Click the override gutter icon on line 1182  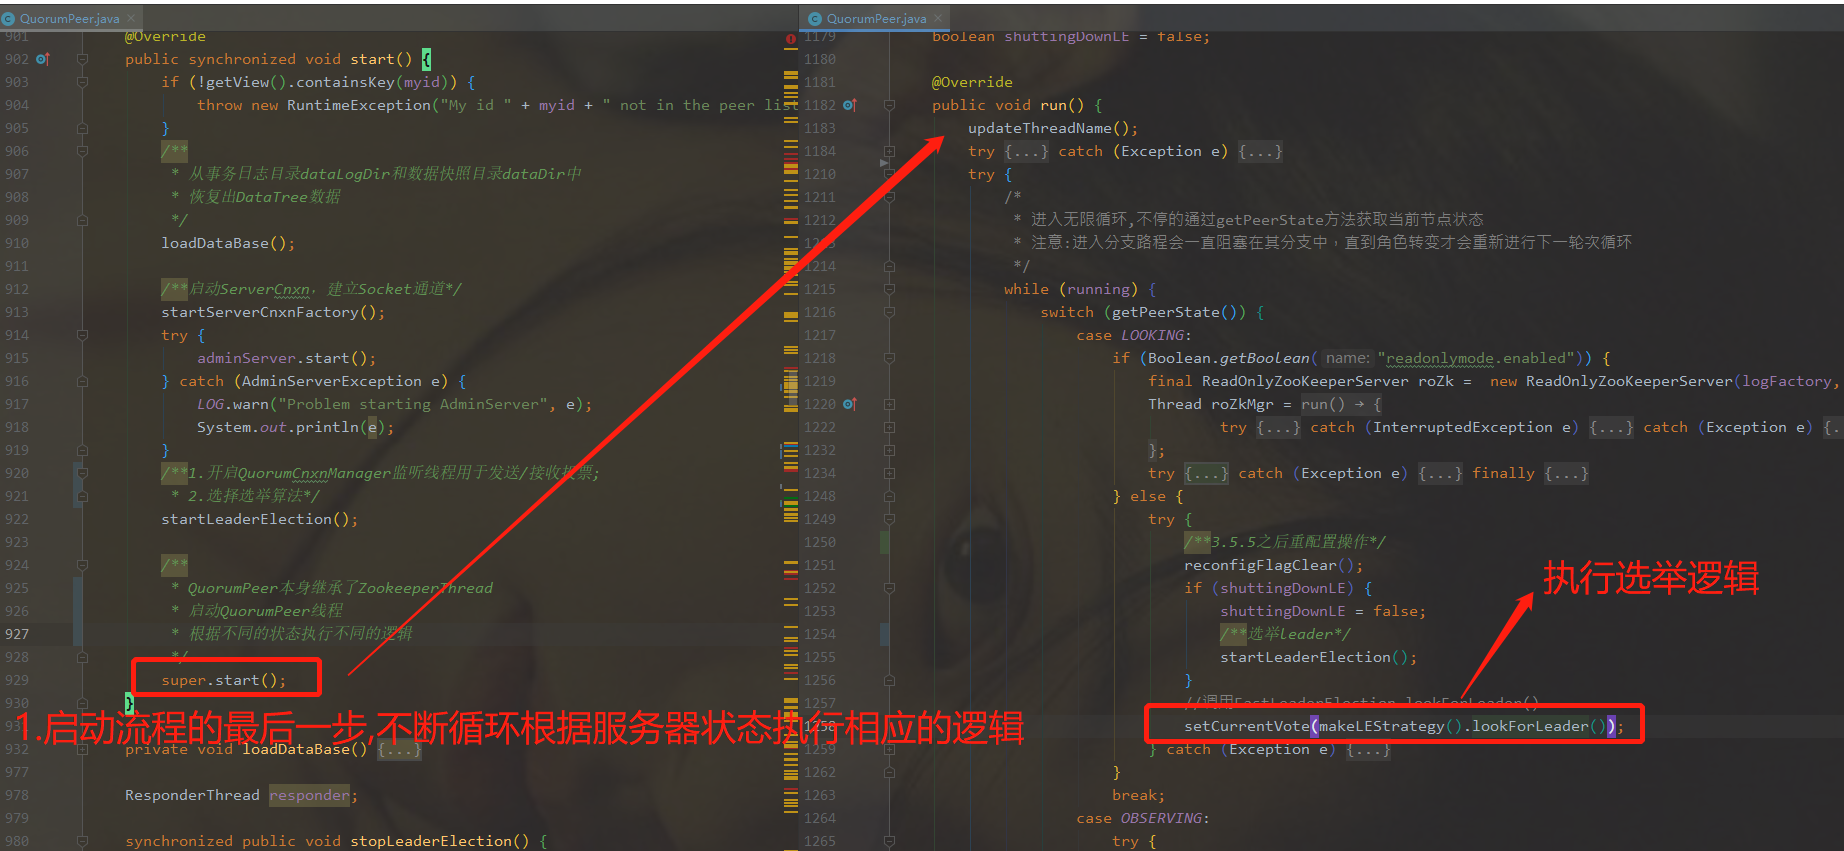click(849, 105)
